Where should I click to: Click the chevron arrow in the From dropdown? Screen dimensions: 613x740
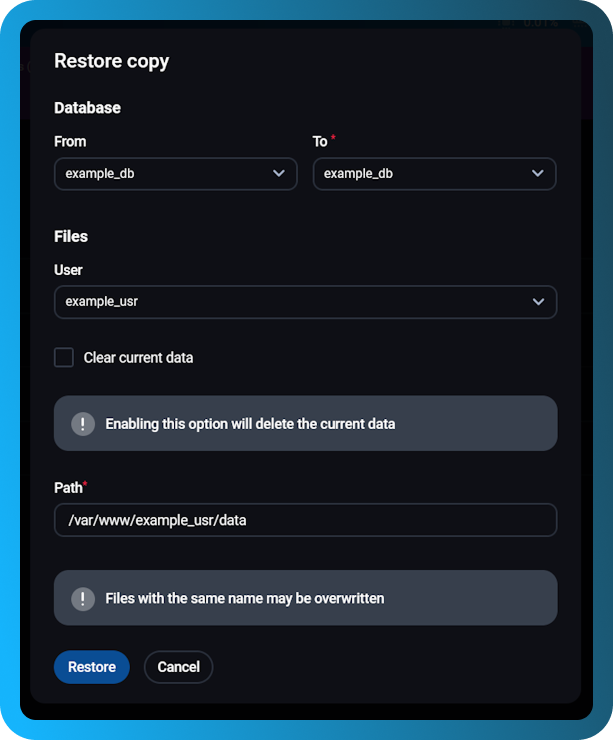click(x=279, y=174)
